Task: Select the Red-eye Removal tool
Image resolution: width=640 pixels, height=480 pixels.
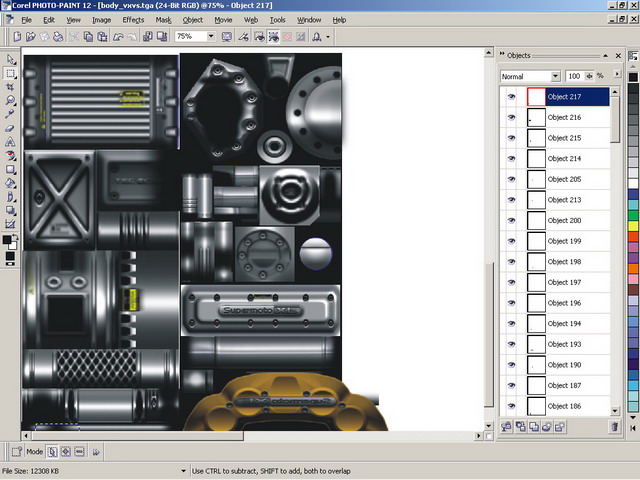Action: 10,156
